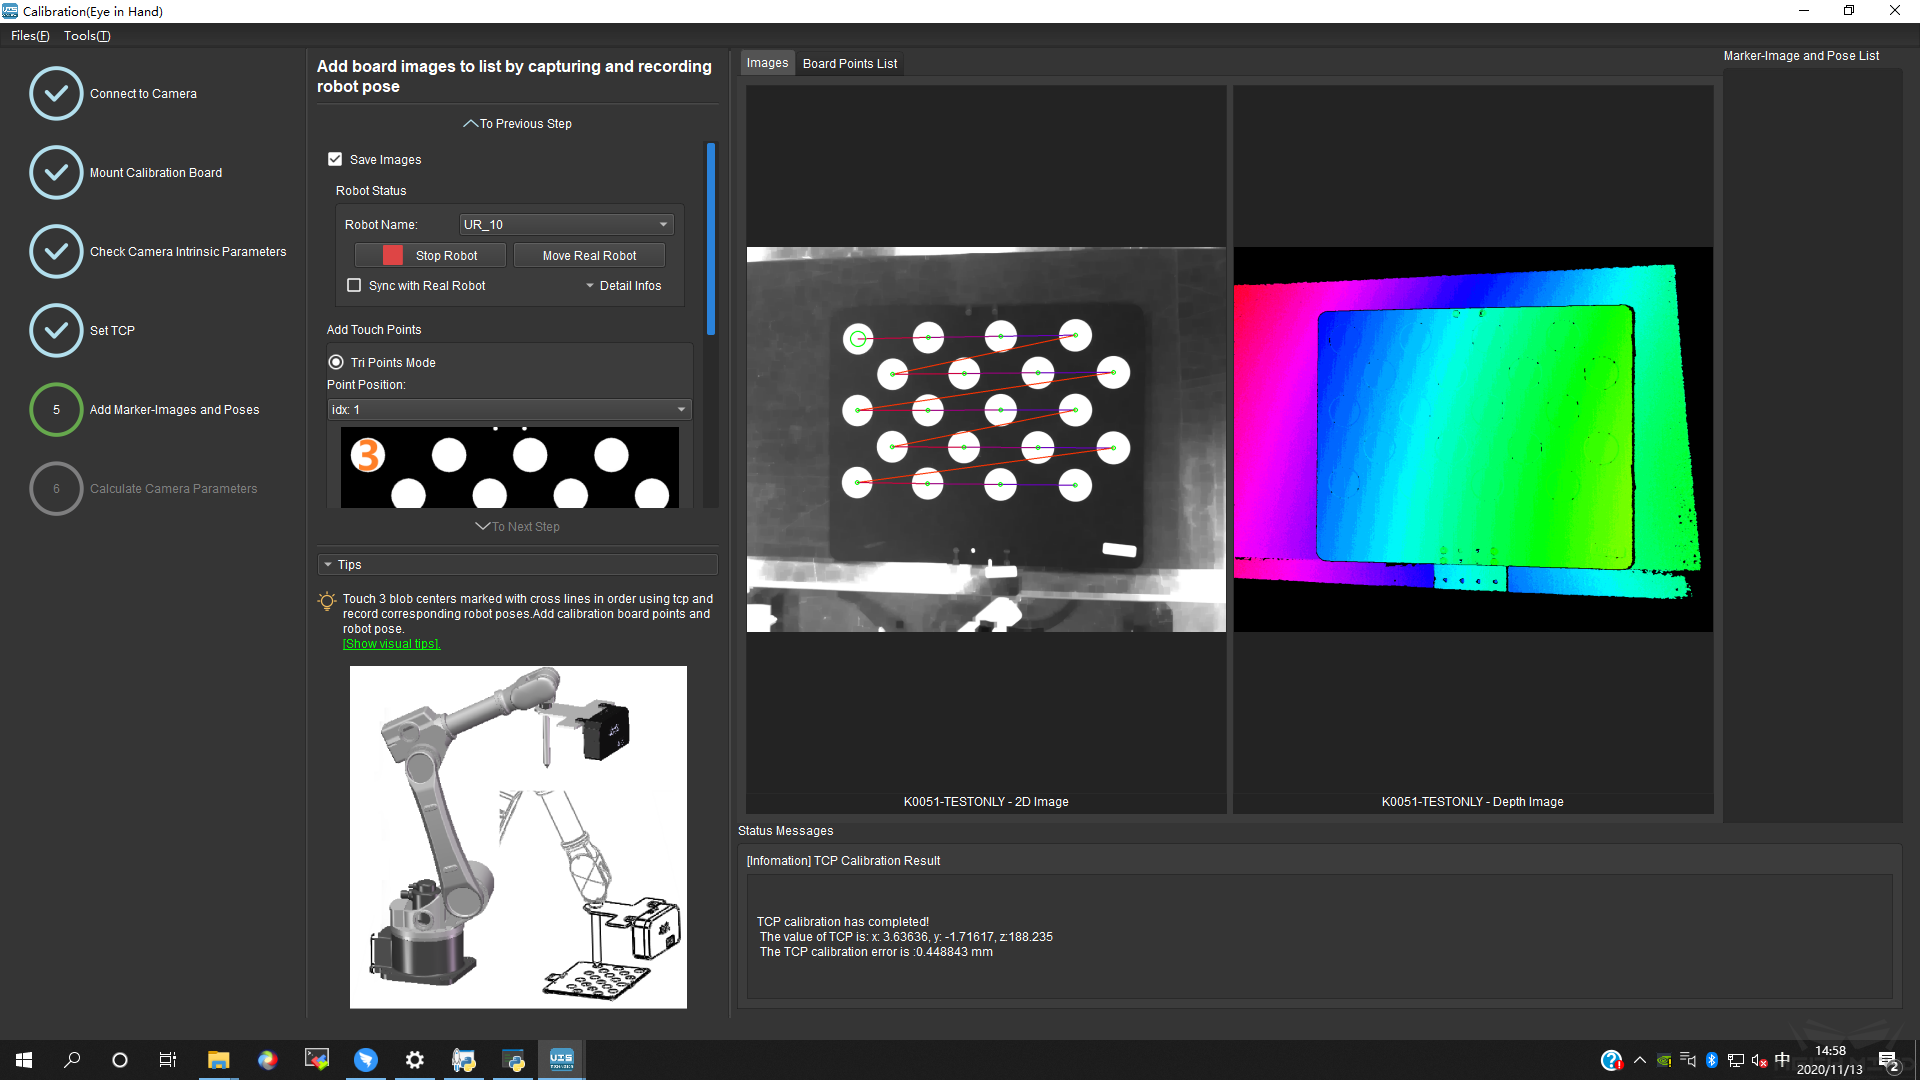Image resolution: width=1920 pixels, height=1080 pixels.
Task: Click the blue vertical scrollbar in settings panel
Action: coord(711,240)
